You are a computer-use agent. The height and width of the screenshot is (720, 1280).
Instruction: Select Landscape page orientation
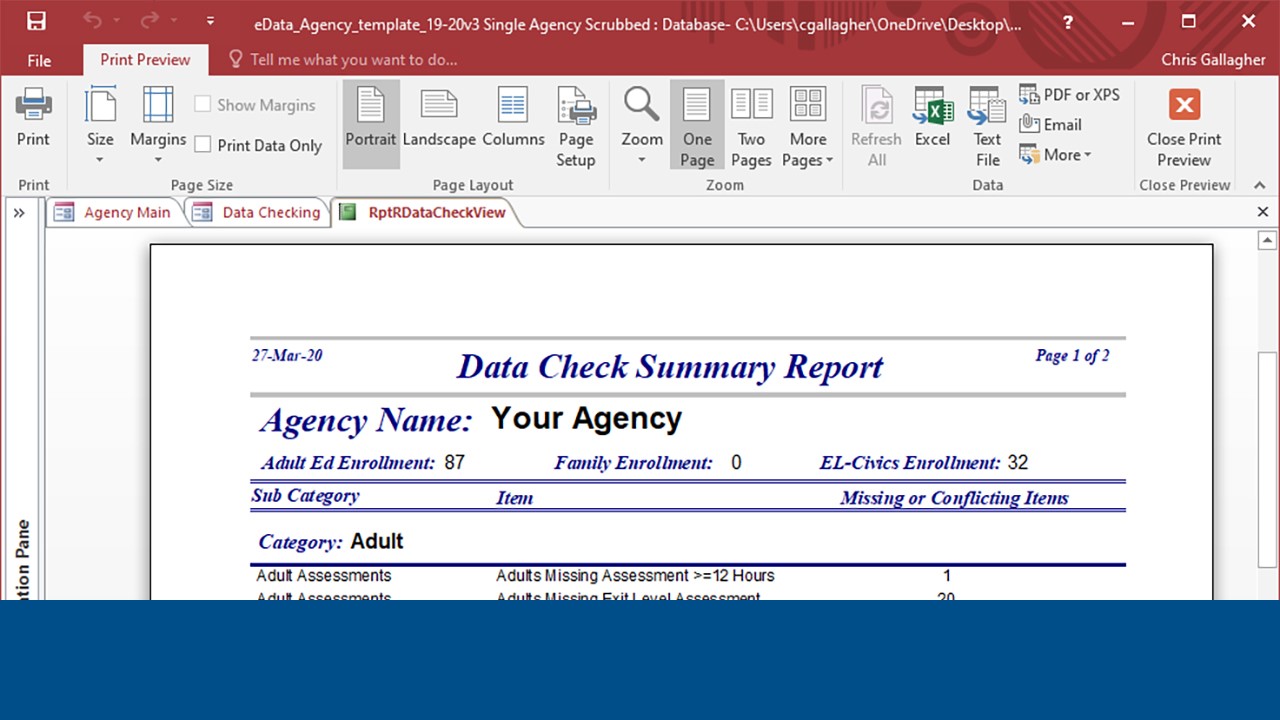point(439,118)
